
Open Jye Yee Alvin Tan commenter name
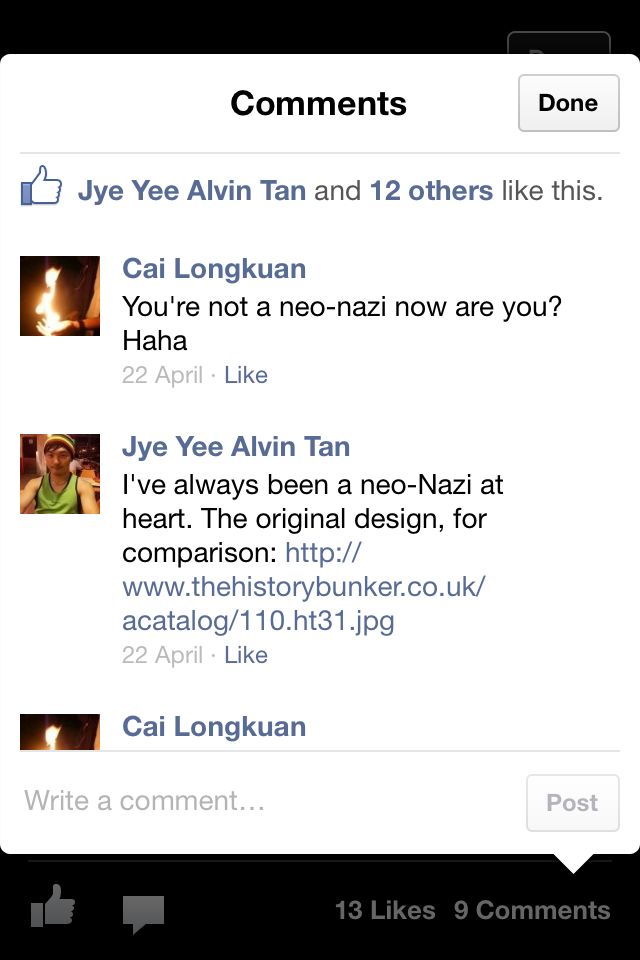point(236,447)
